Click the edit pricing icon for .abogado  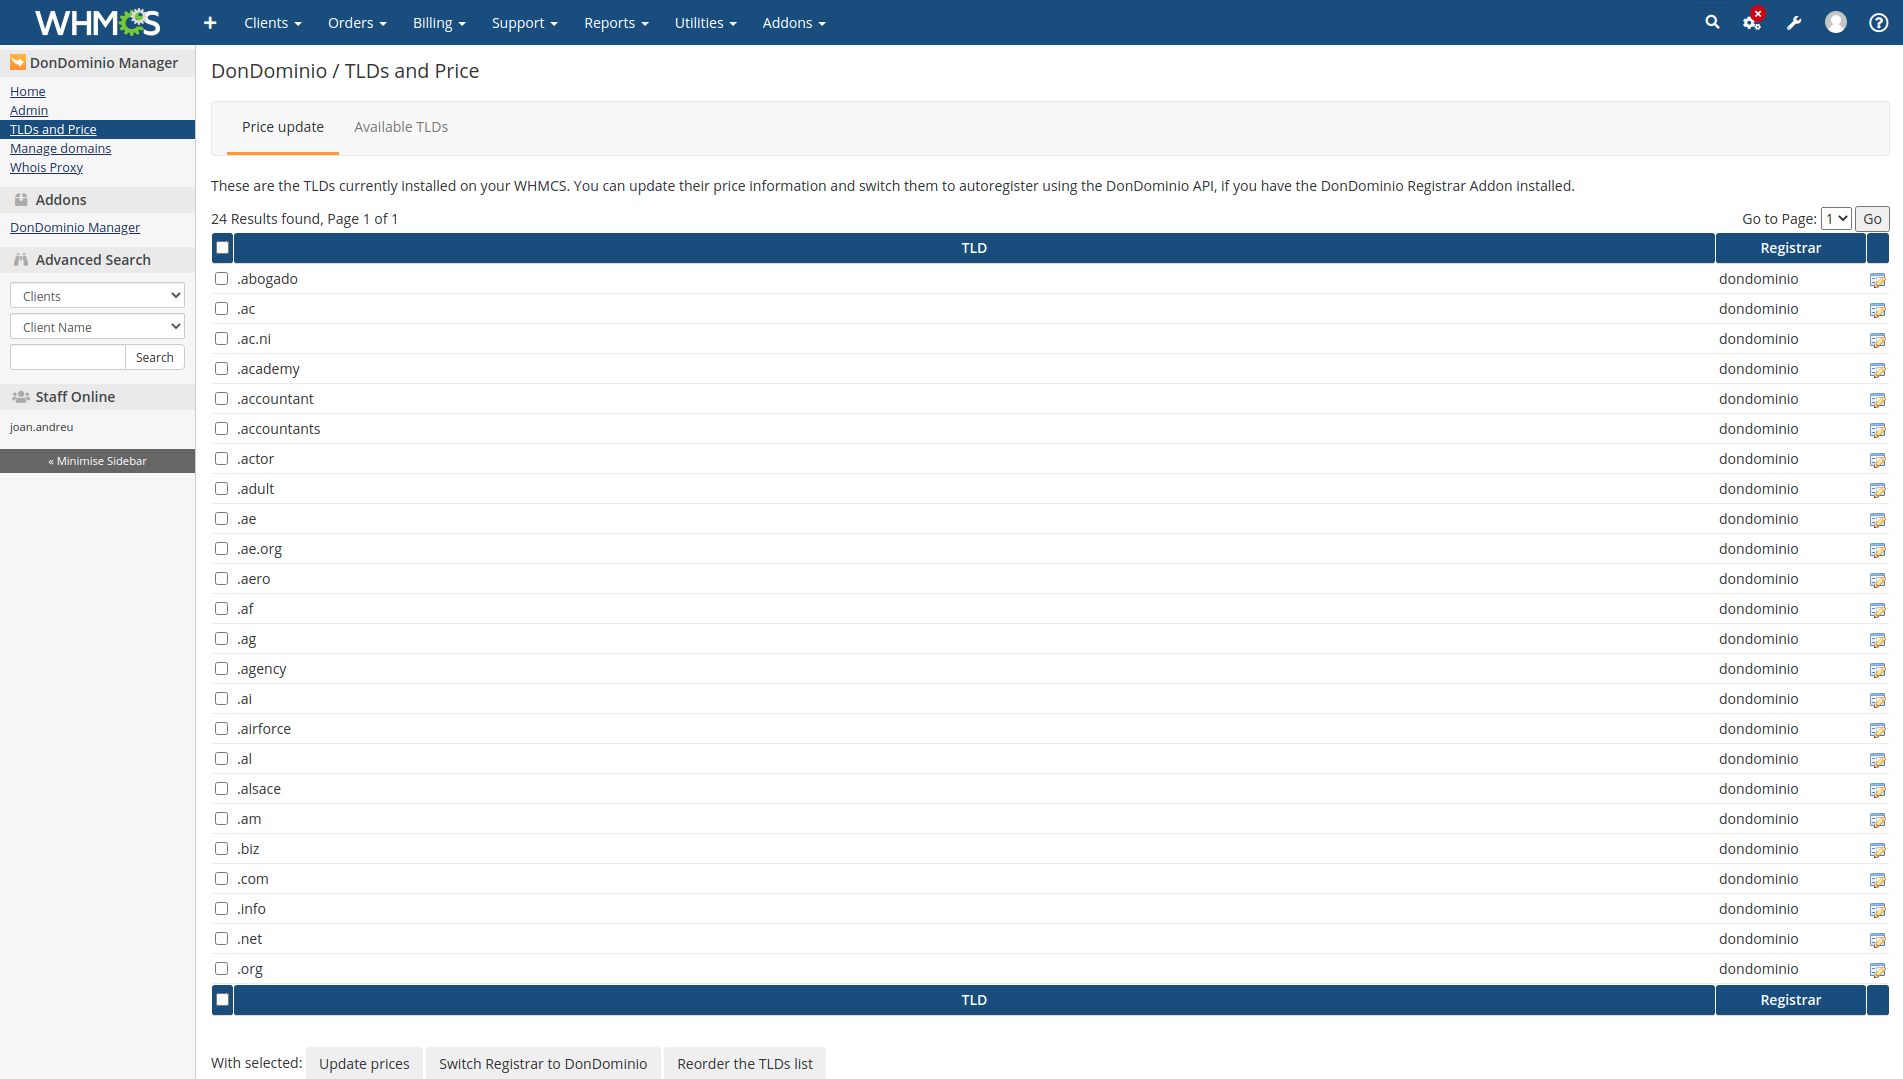1877,280
